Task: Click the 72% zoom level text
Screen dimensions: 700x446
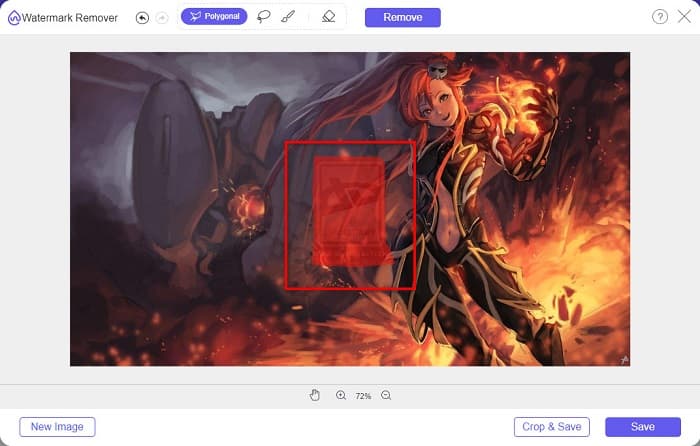Action: point(363,396)
